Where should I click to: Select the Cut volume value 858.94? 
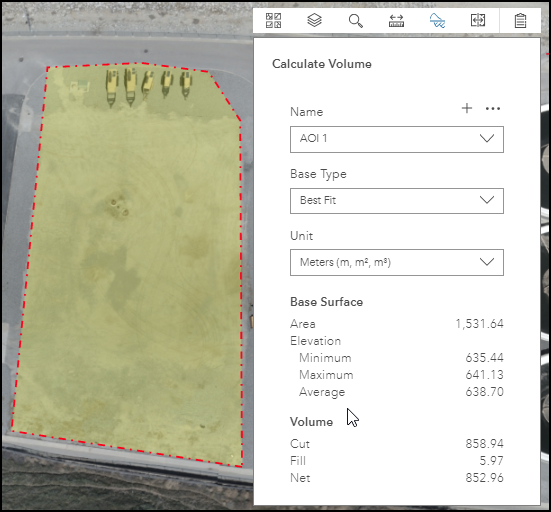tap(484, 443)
